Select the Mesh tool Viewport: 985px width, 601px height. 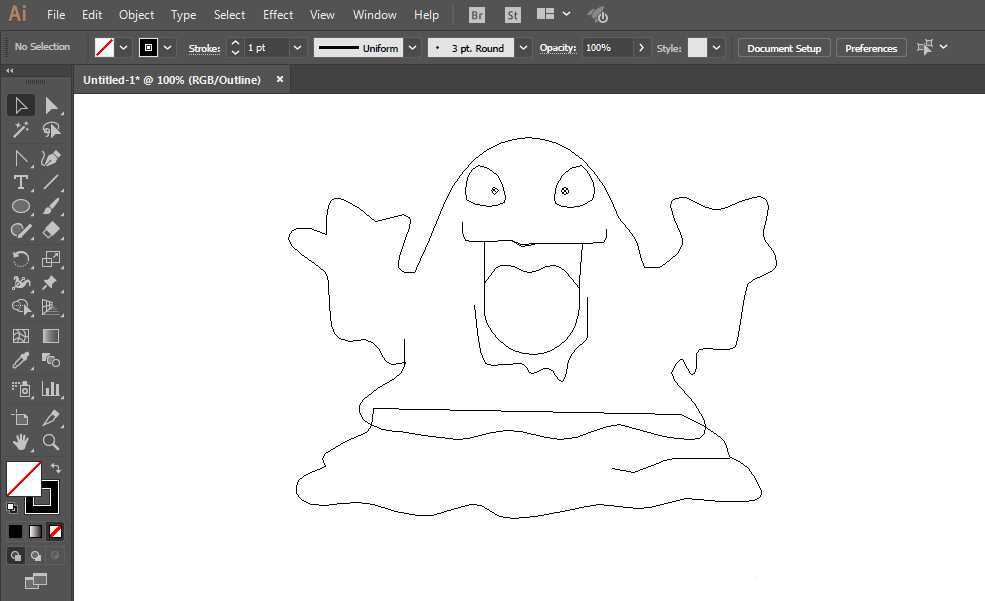[21, 336]
